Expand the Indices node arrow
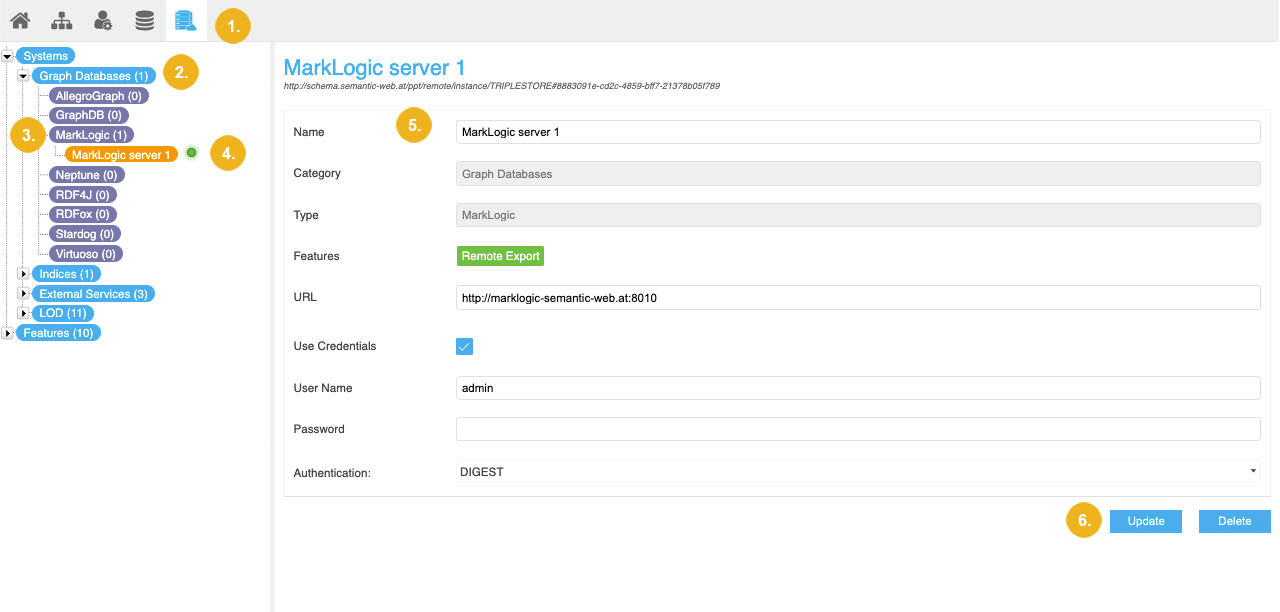This screenshot has width=1280, height=612. click(x=23, y=274)
